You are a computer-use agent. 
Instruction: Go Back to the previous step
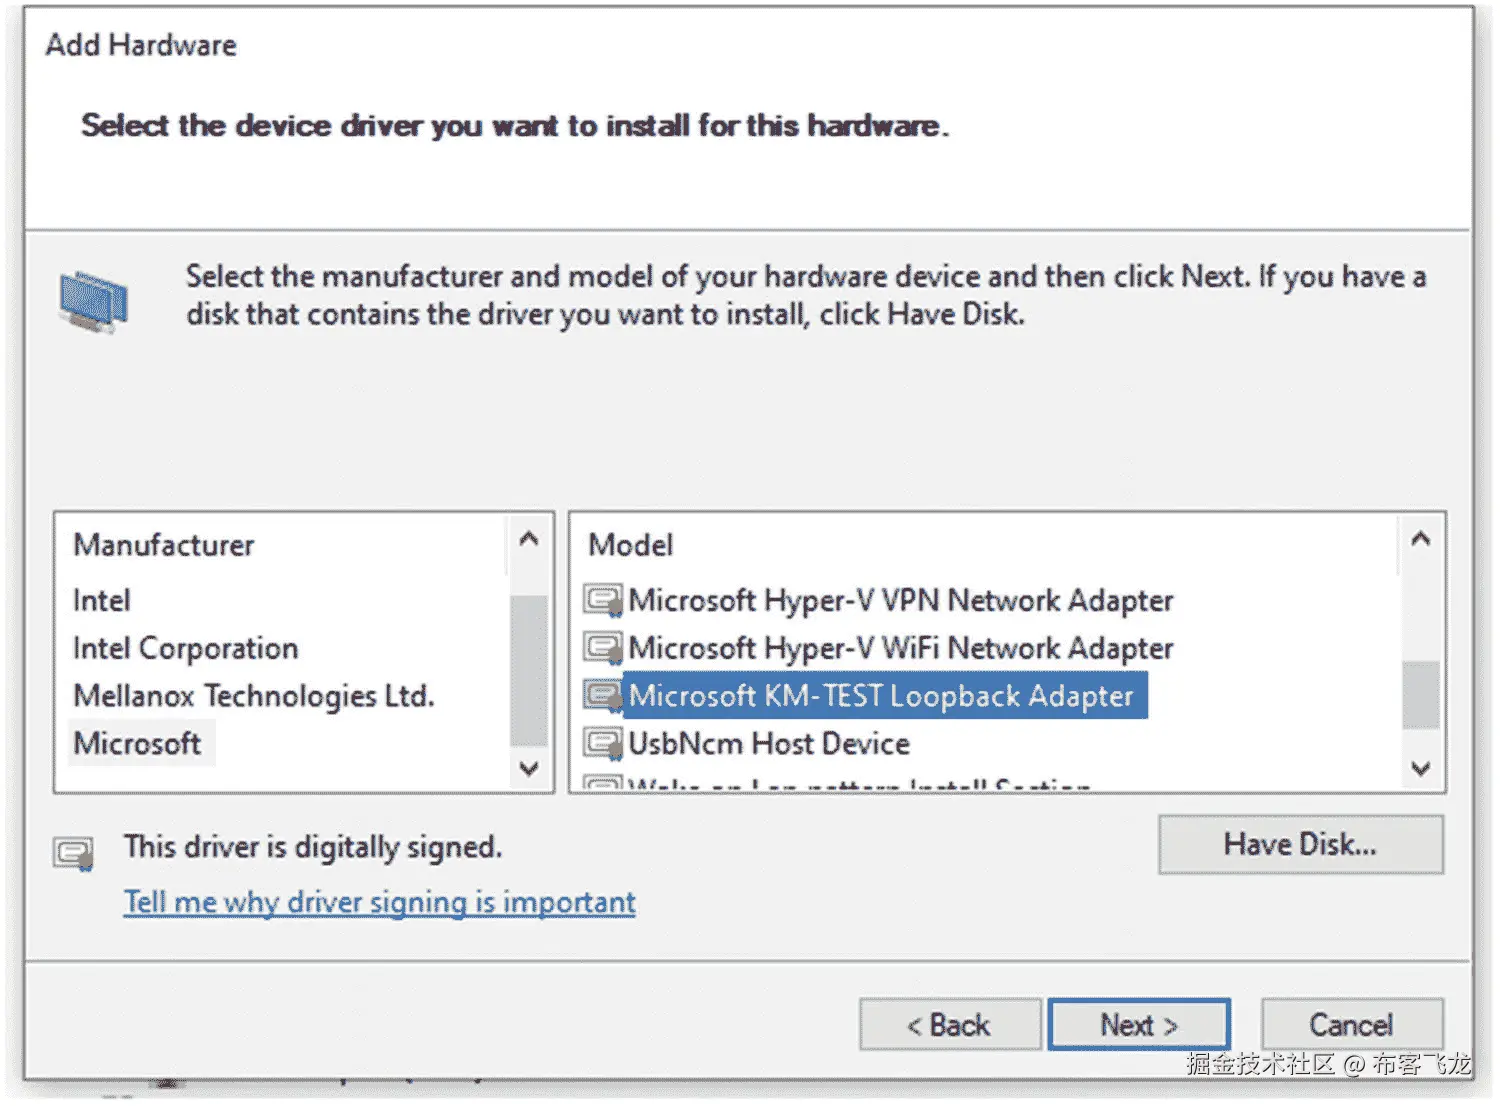(x=949, y=1025)
